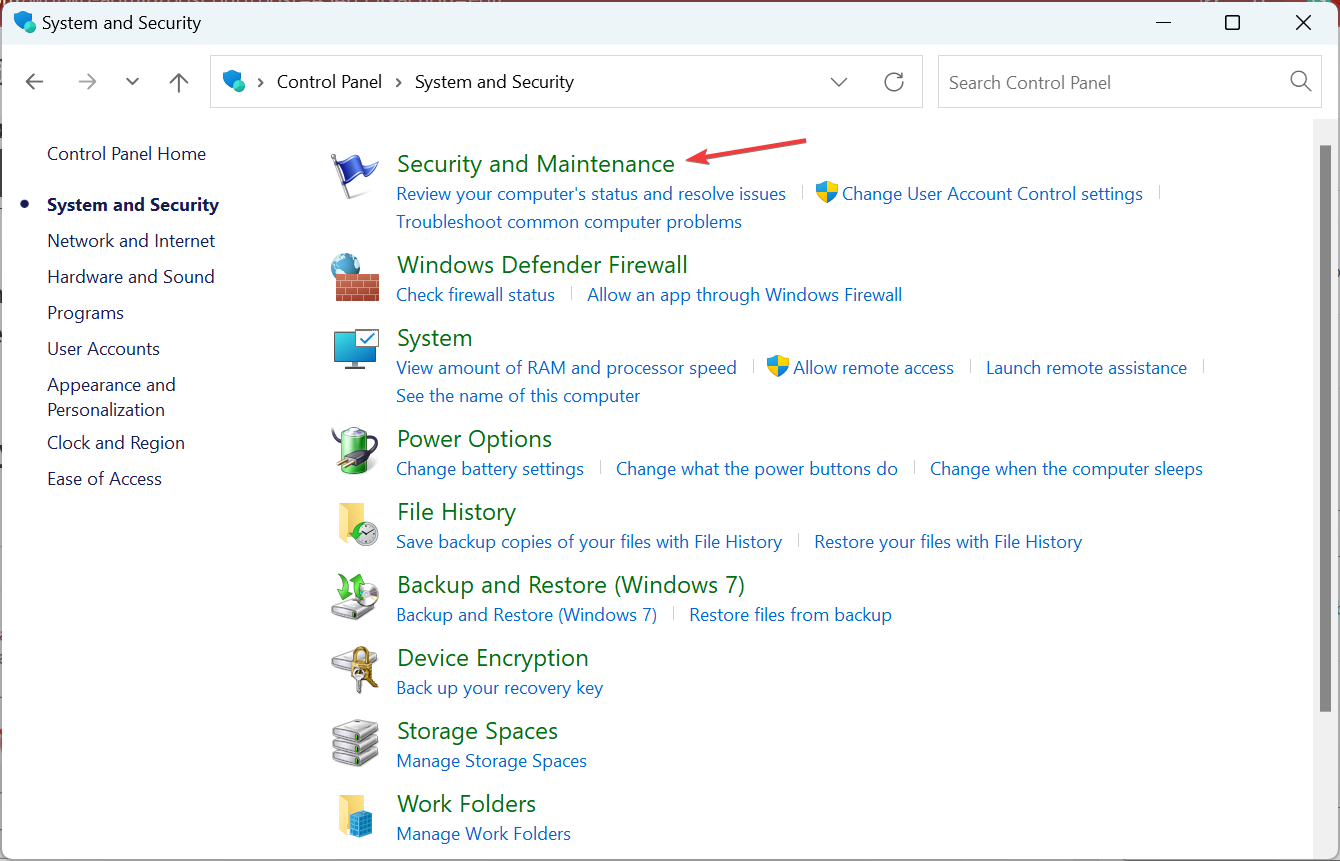Click the Work Folders icon
The width and height of the screenshot is (1340, 861).
click(x=355, y=817)
